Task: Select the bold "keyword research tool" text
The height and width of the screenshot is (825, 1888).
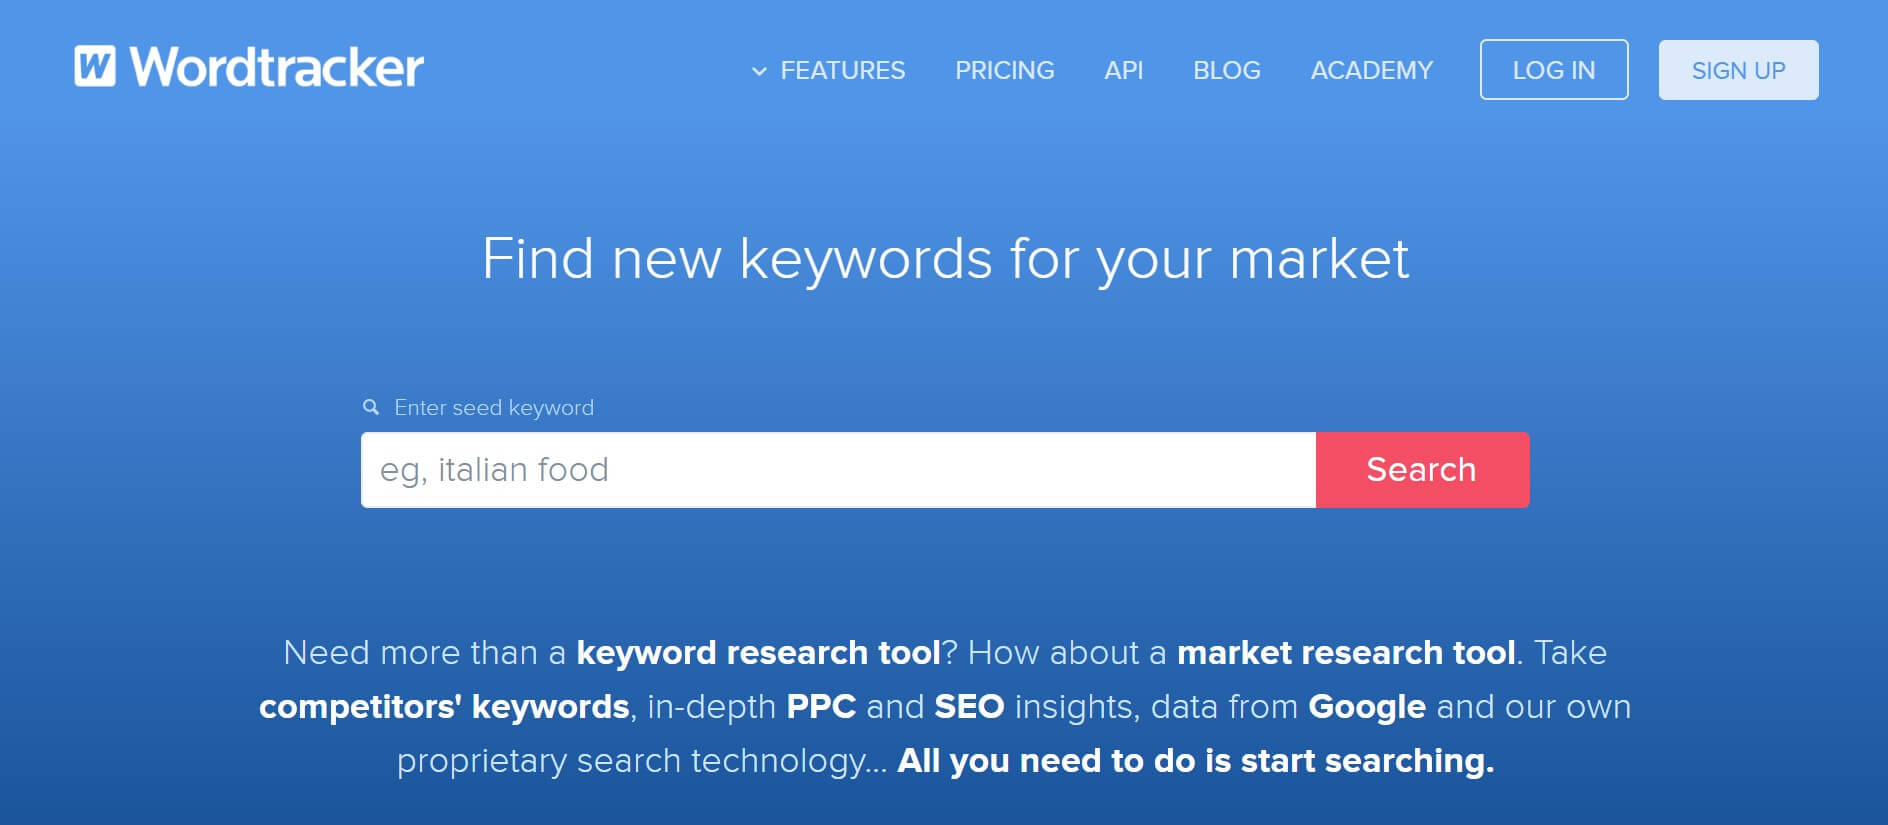Action: (758, 653)
